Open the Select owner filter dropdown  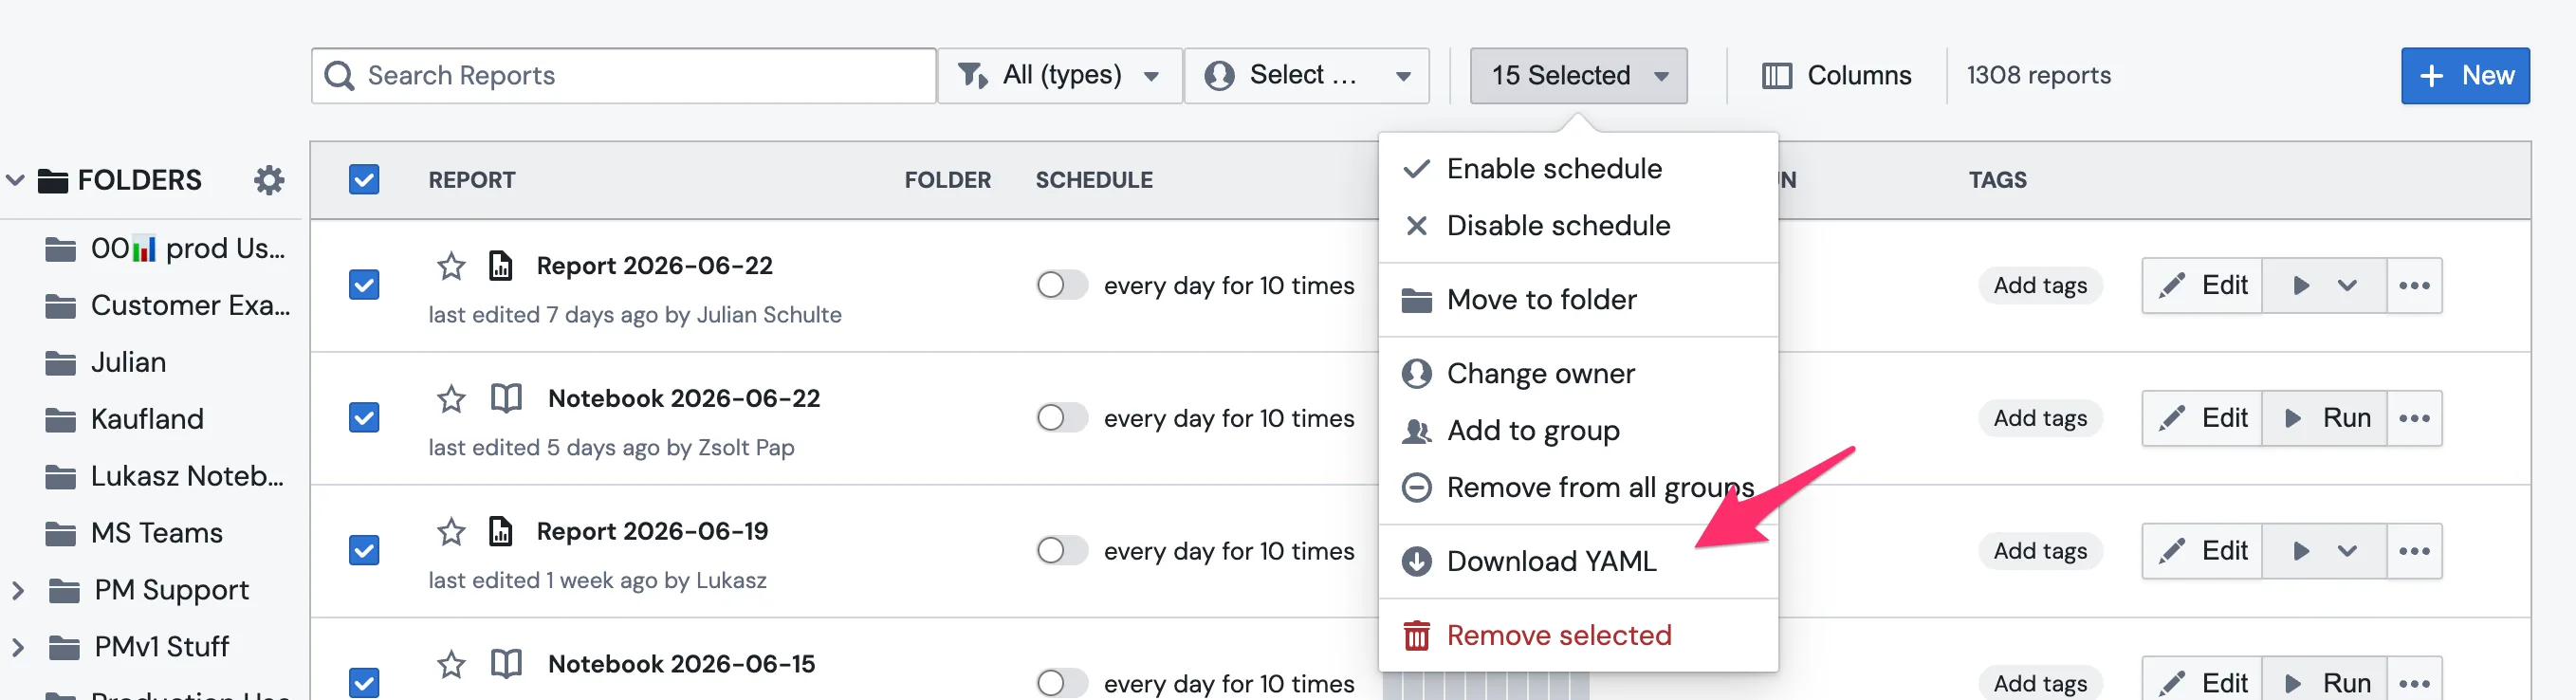tap(1307, 76)
